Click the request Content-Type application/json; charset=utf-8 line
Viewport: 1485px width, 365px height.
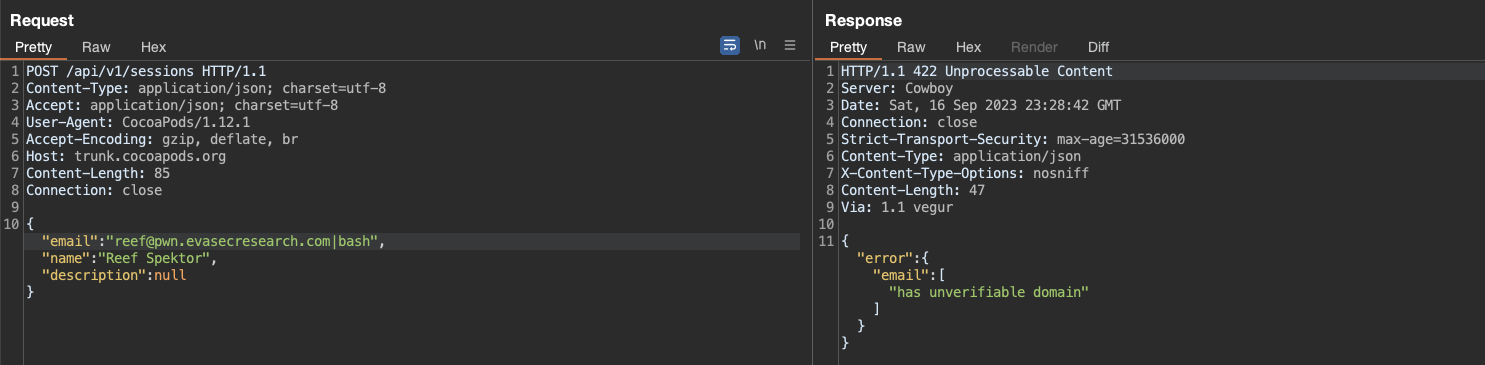tap(206, 89)
